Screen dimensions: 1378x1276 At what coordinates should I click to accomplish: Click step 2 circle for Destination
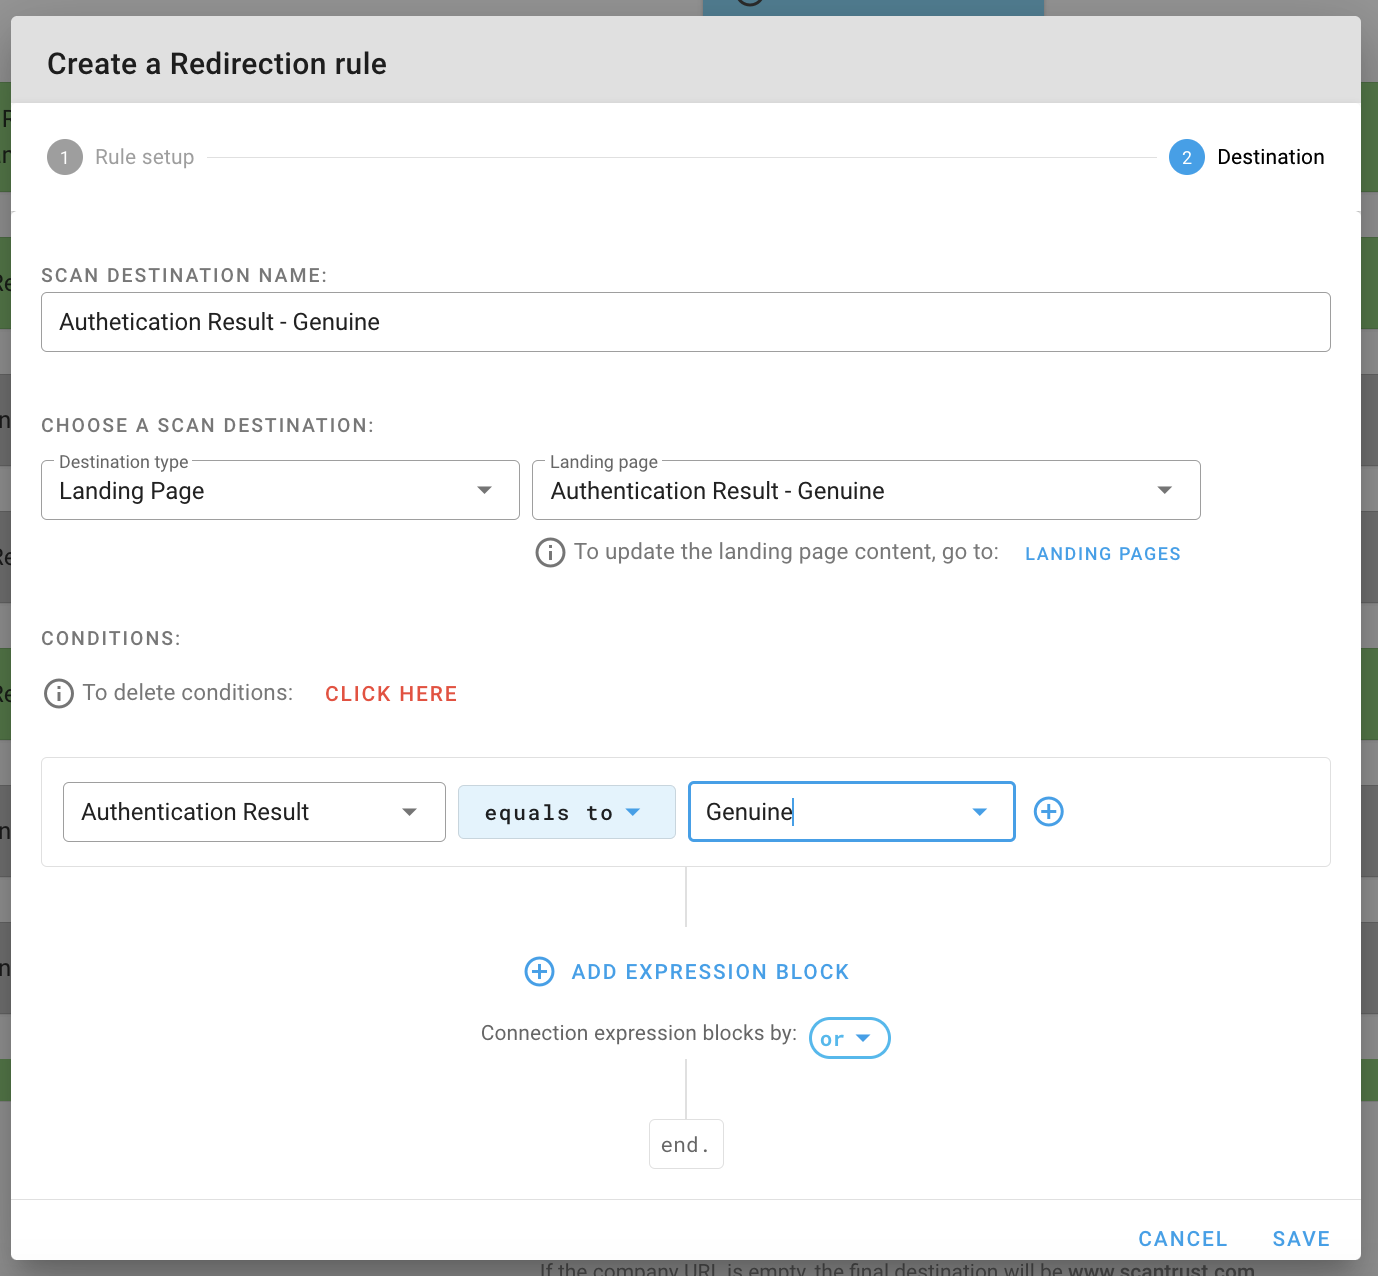click(x=1186, y=157)
